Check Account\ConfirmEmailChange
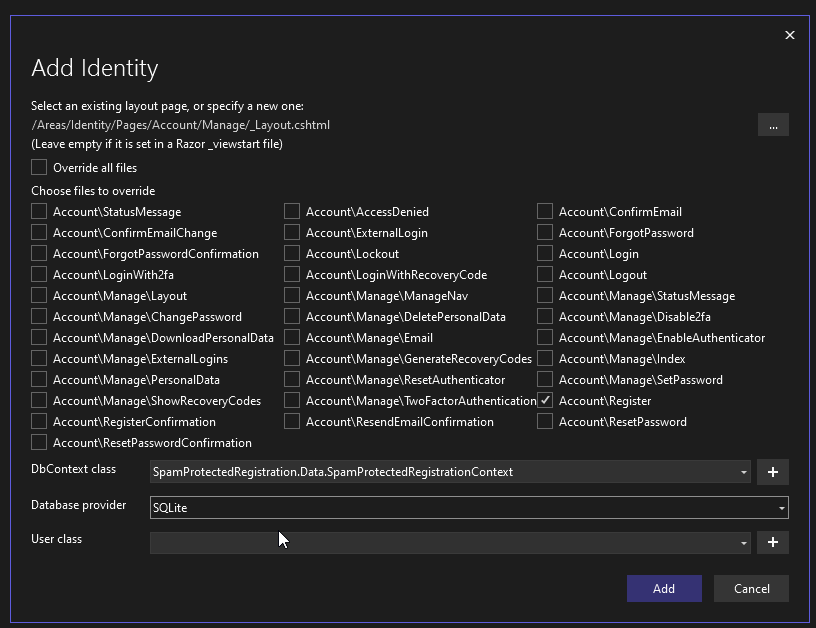This screenshot has width=816, height=628. pyautogui.click(x=39, y=232)
